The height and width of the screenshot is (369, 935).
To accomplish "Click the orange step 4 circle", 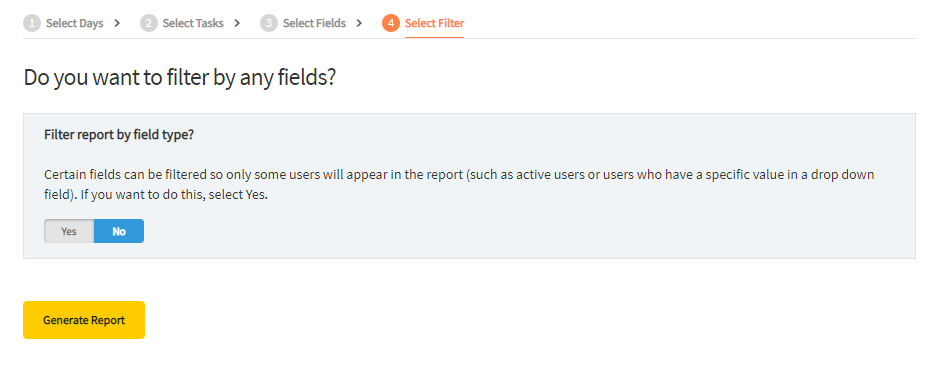I will 391,23.
